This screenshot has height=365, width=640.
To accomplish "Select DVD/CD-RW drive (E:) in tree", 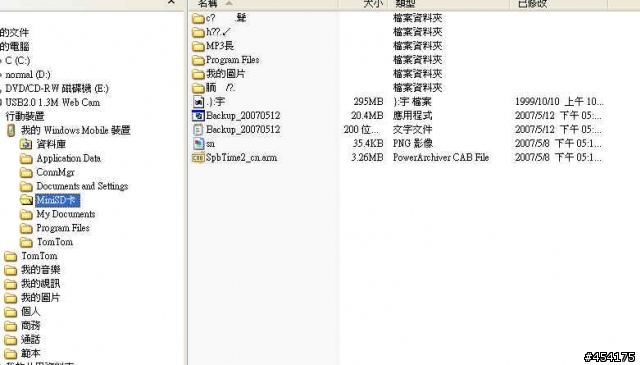I will coord(57,88).
